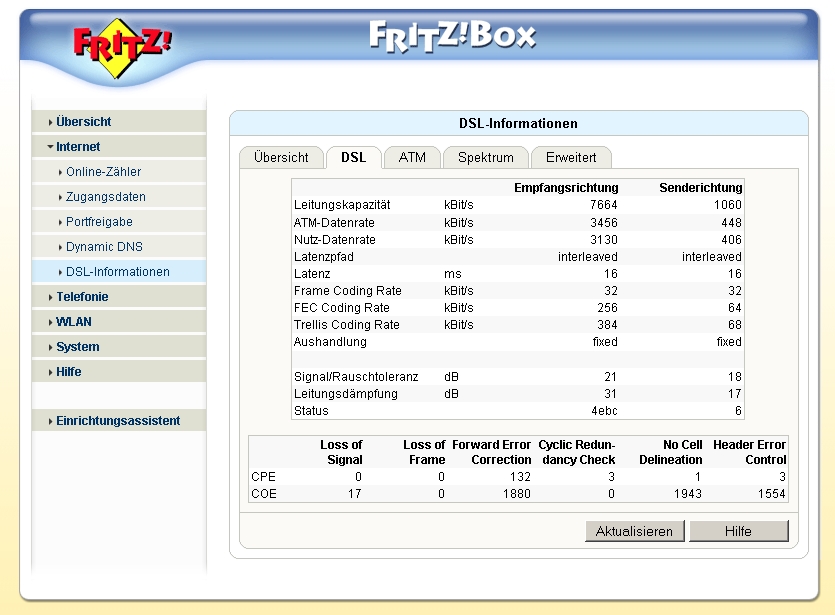Expand the Hilfe sidebar section arrow
The height and width of the screenshot is (615, 835).
click(x=51, y=372)
